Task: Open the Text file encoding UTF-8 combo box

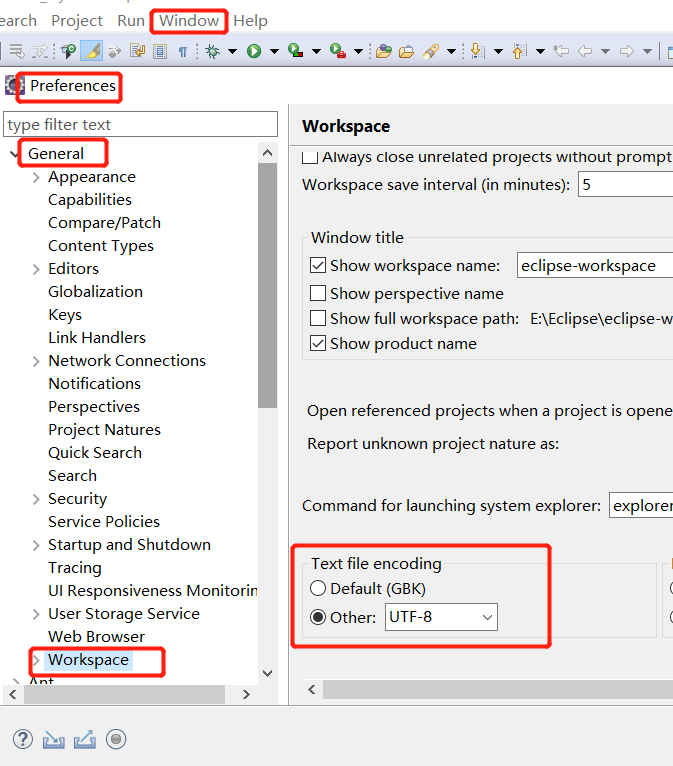Action: coord(441,617)
